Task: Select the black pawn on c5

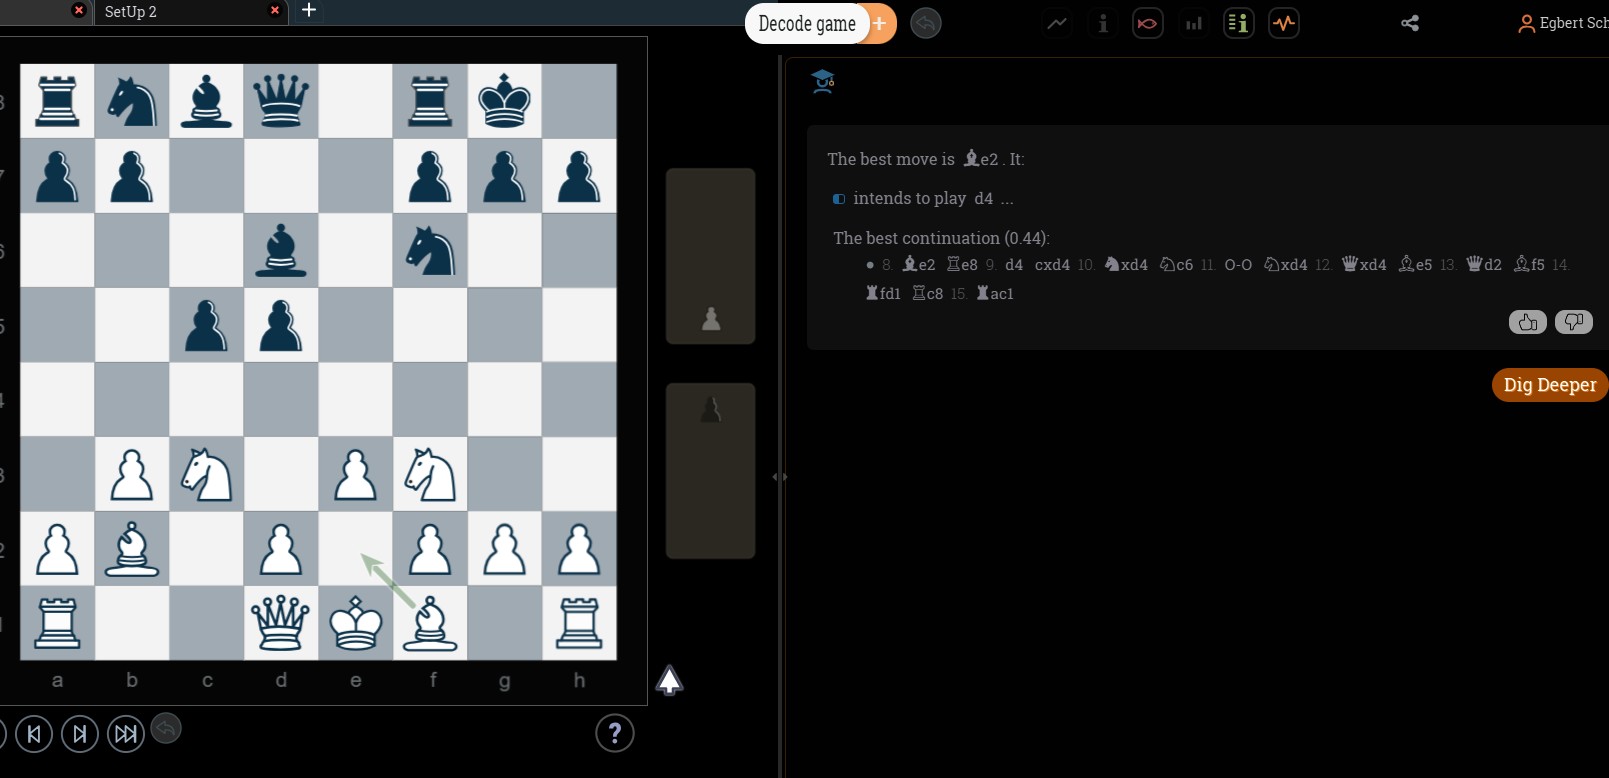Action: (207, 325)
